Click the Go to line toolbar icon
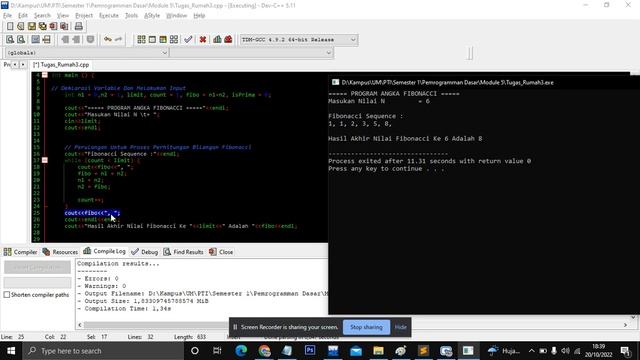This screenshot has height=360, width=640. 47,40
